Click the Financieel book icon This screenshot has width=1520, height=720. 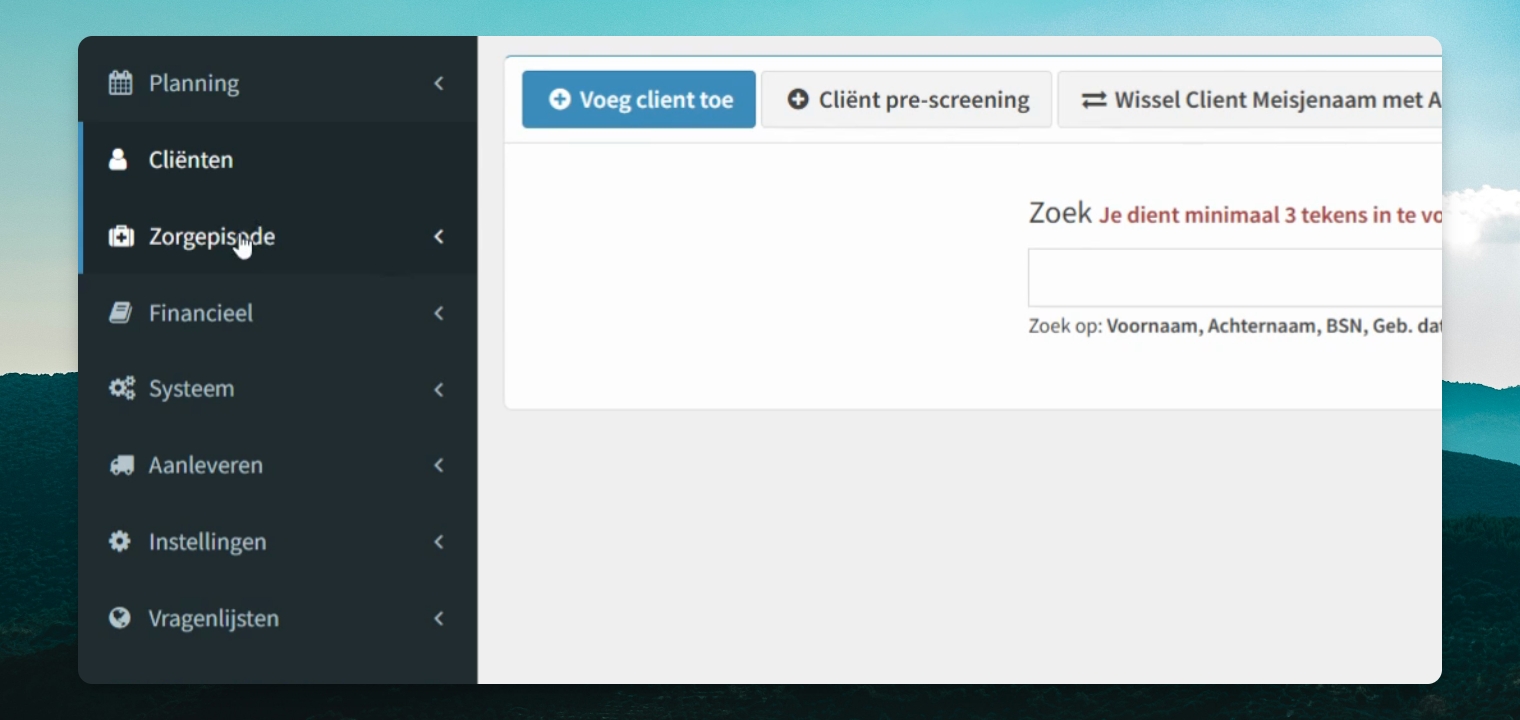(x=120, y=313)
